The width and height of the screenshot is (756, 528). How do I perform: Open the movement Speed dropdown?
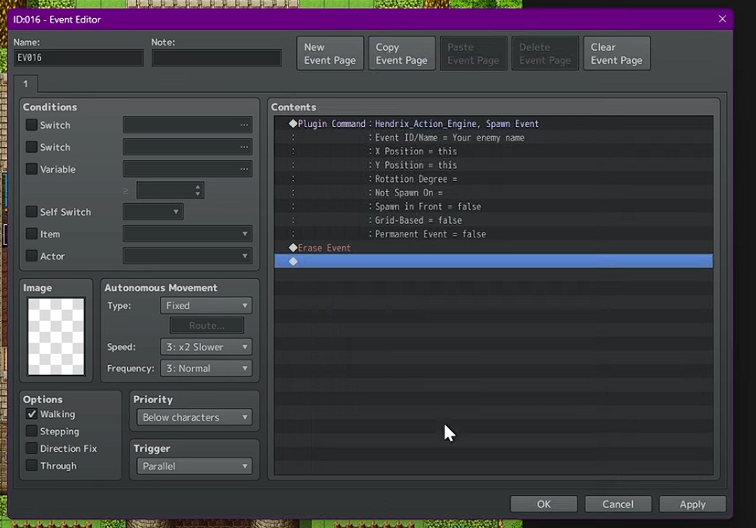pyautogui.click(x=206, y=347)
